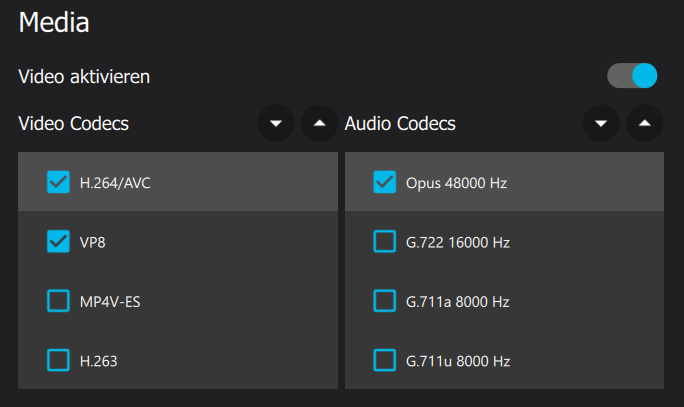Toggle the Video aktivieren switch
The width and height of the screenshot is (684, 407).
[x=632, y=75]
